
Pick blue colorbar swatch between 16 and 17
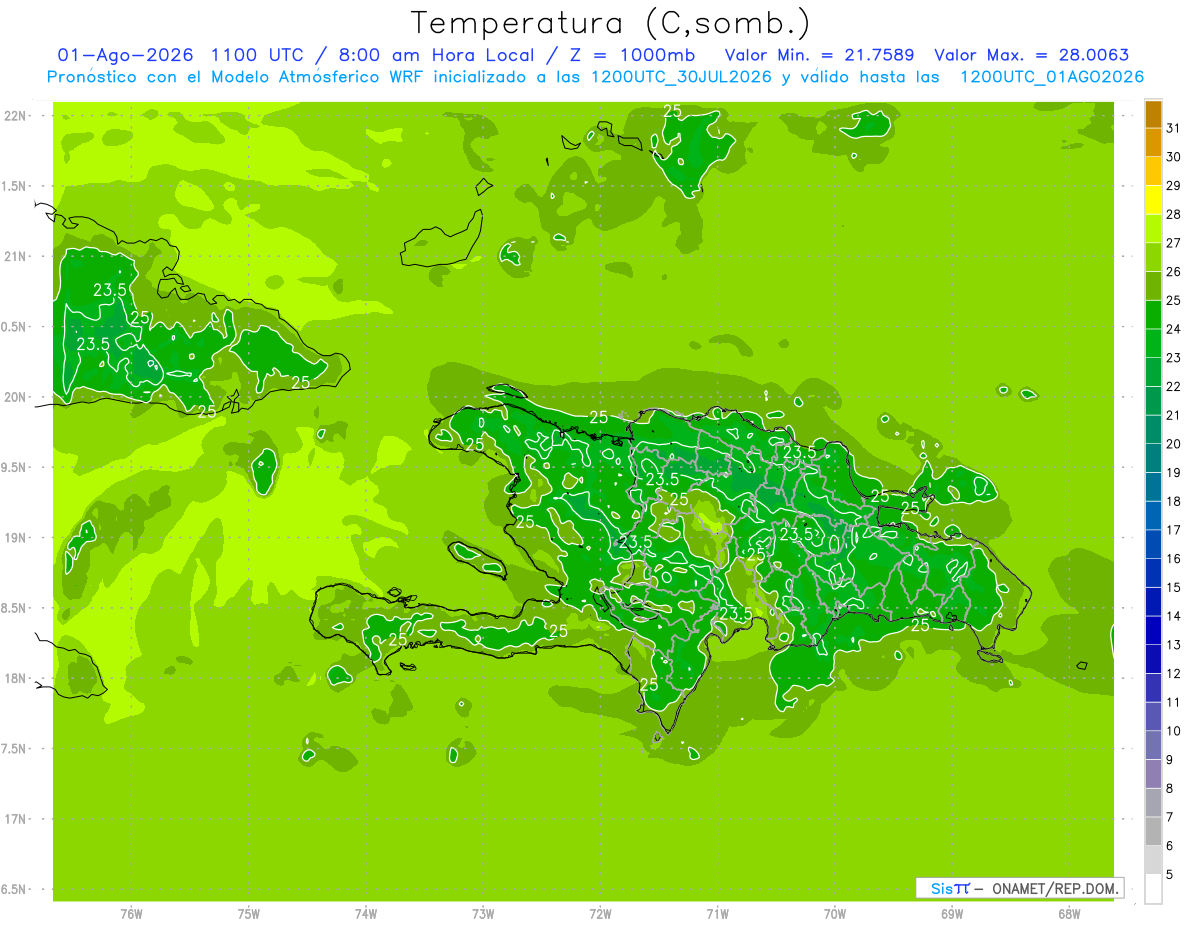tap(1154, 545)
